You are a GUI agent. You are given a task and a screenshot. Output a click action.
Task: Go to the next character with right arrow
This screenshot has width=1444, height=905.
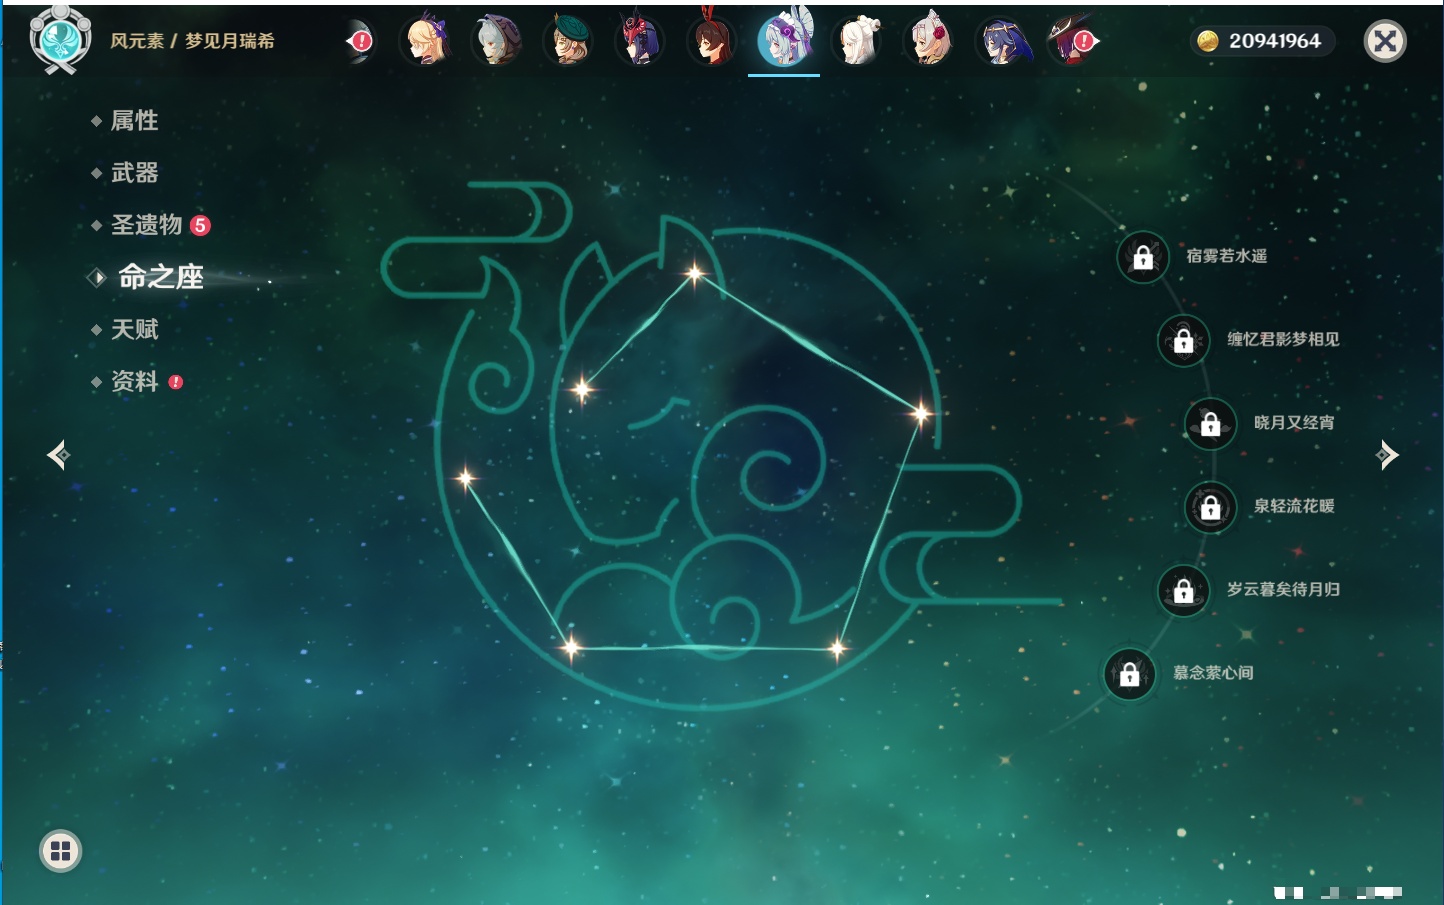(x=1387, y=455)
